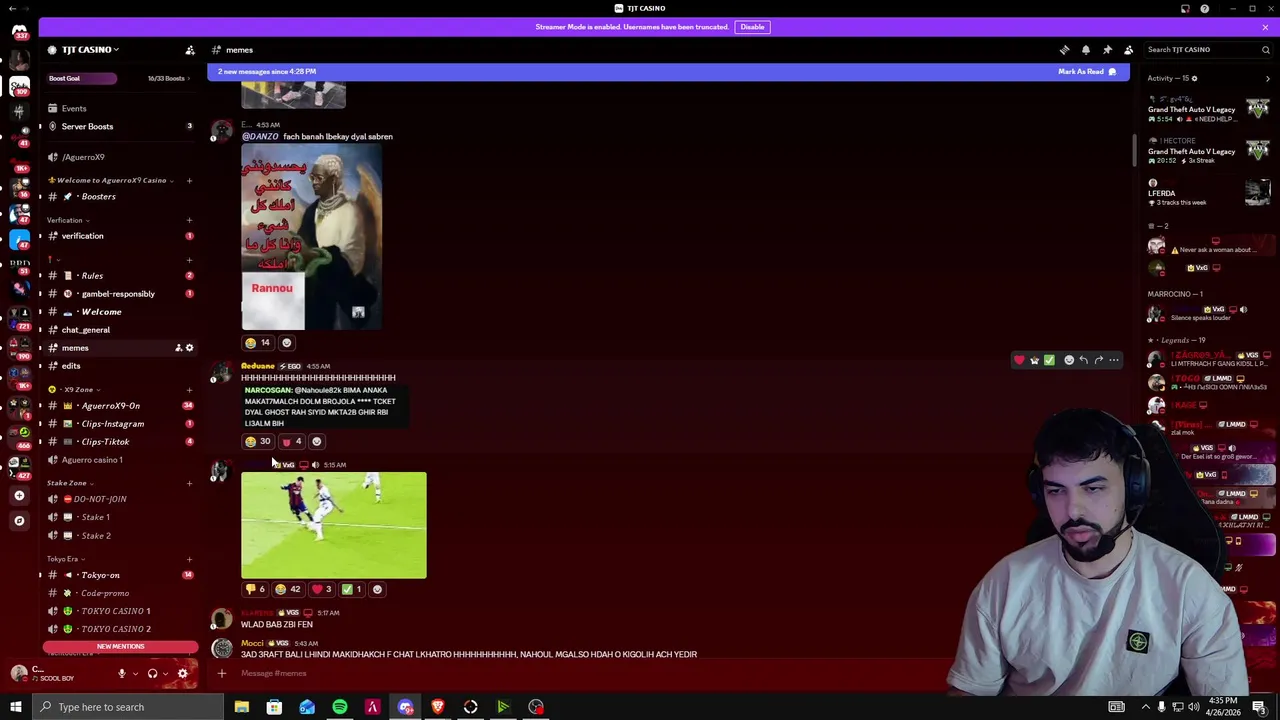The width and height of the screenshot is (1280, 720).
Task: Open the Rules channel
Action: (120, 276)
